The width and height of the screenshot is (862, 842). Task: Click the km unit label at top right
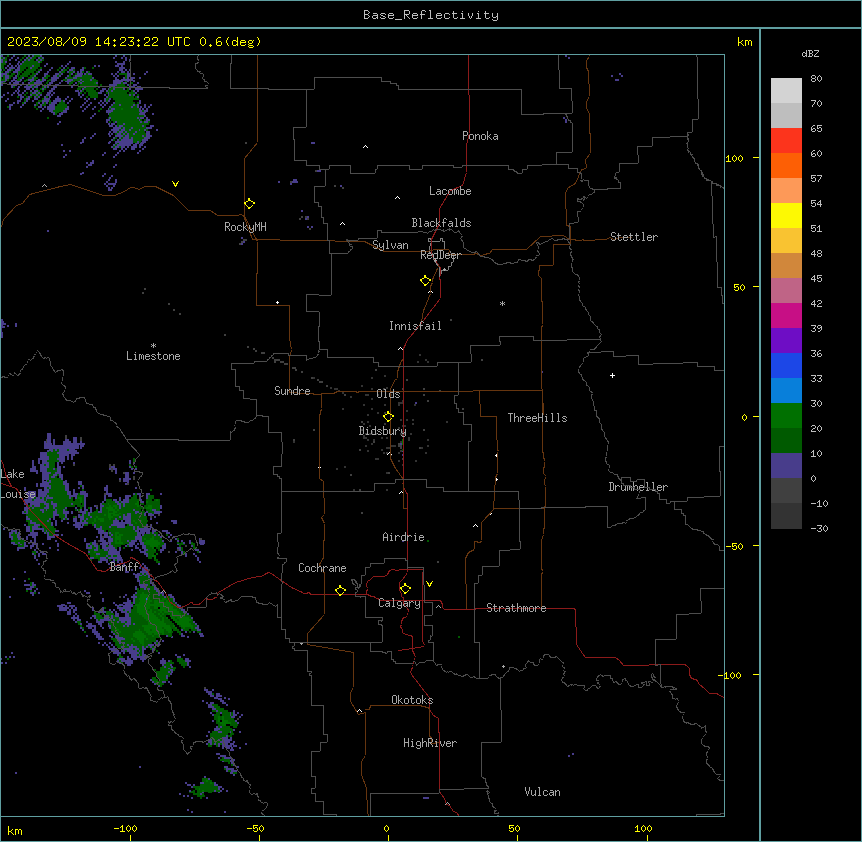point(744,42)
